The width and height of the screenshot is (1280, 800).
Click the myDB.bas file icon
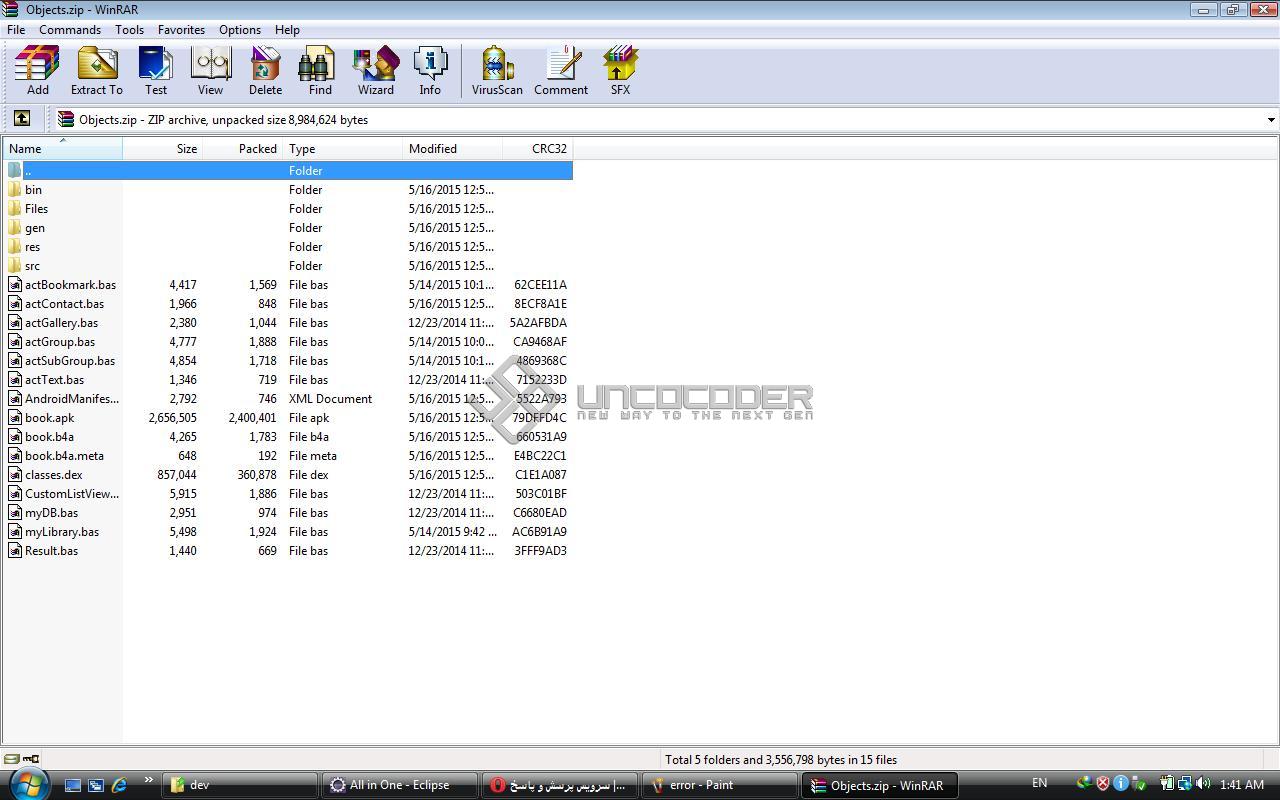[15, 512]
